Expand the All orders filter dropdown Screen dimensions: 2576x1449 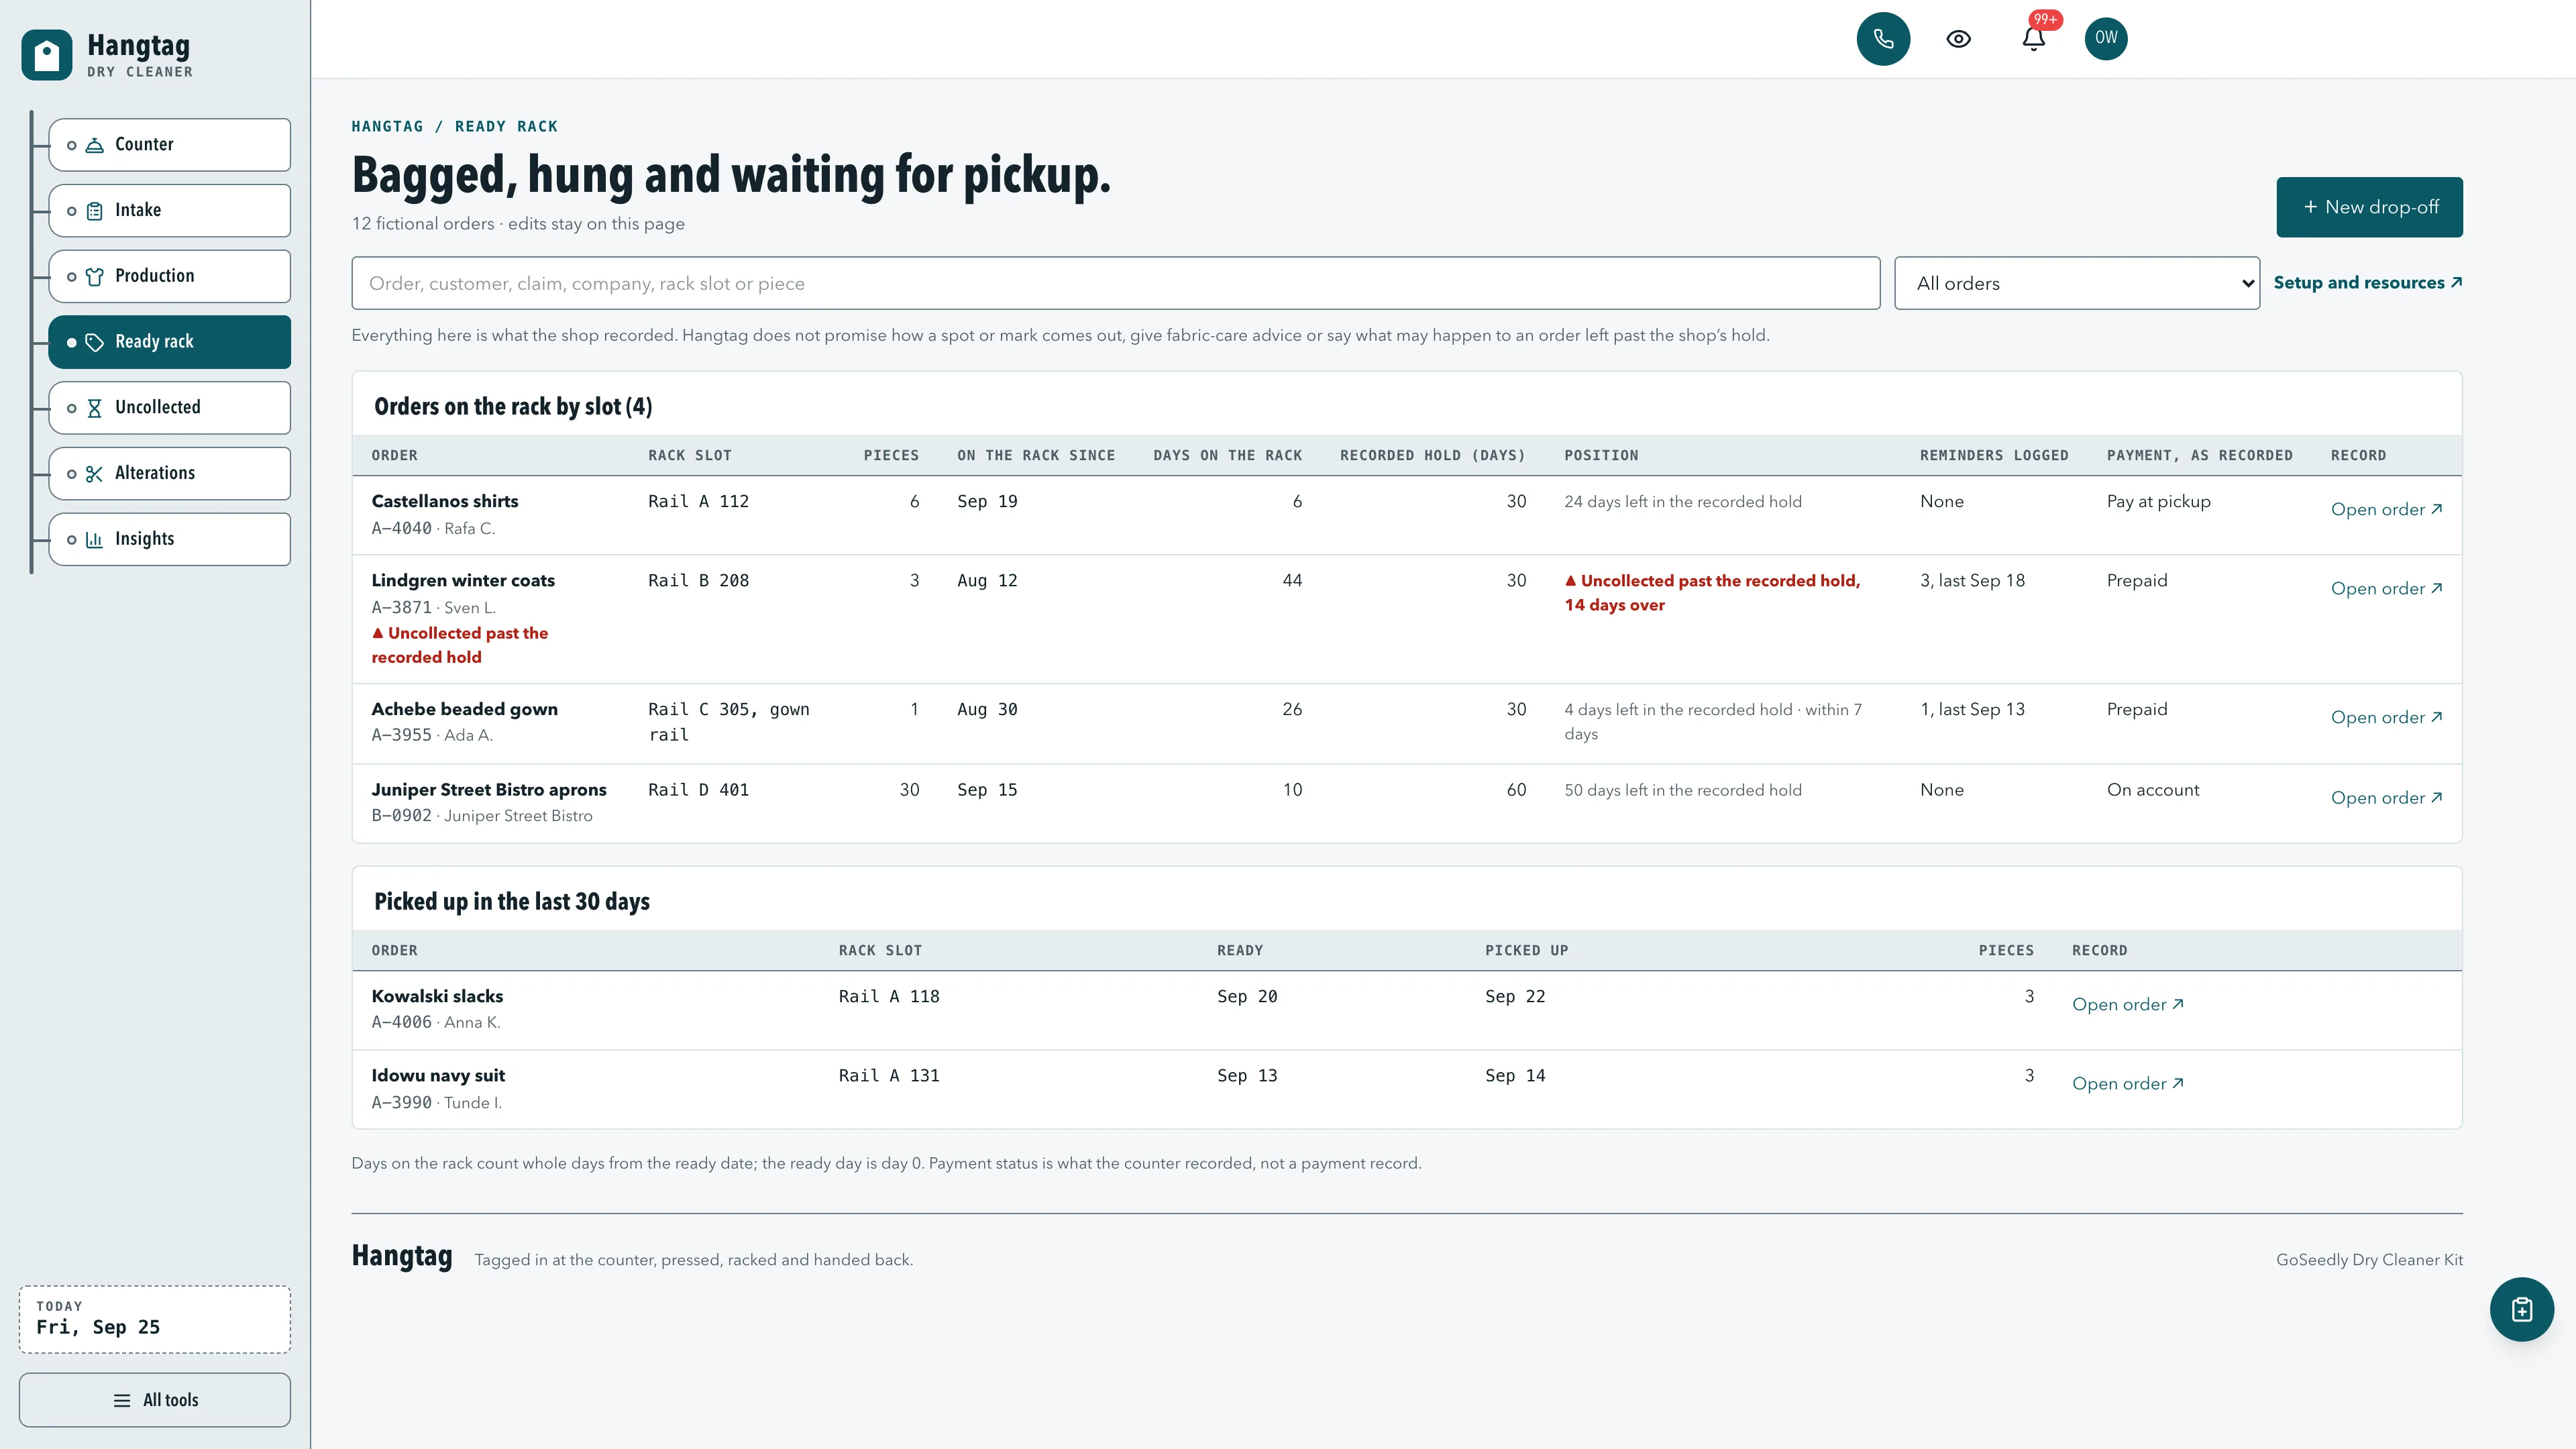tap(2076, 283)
